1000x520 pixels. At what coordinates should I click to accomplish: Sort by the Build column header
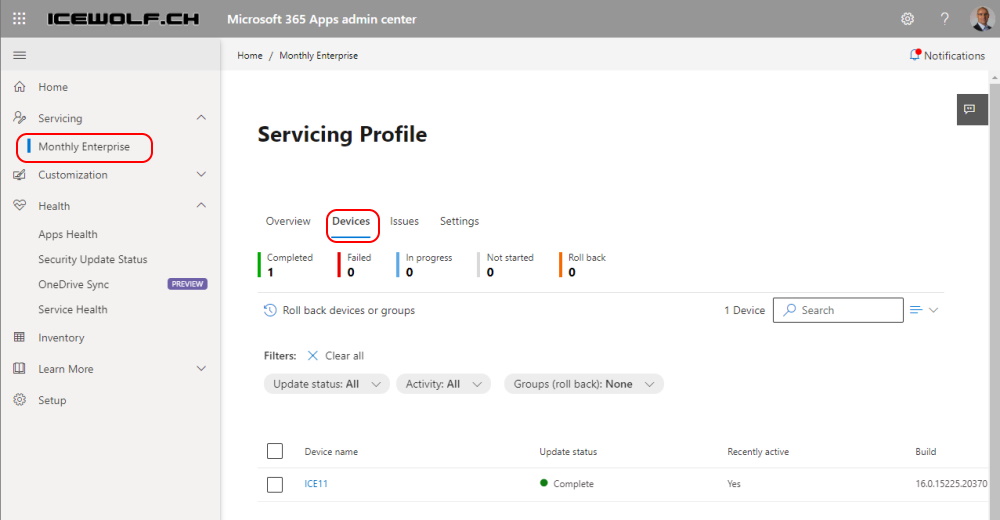pyautogui.click(x=925, y=451)
